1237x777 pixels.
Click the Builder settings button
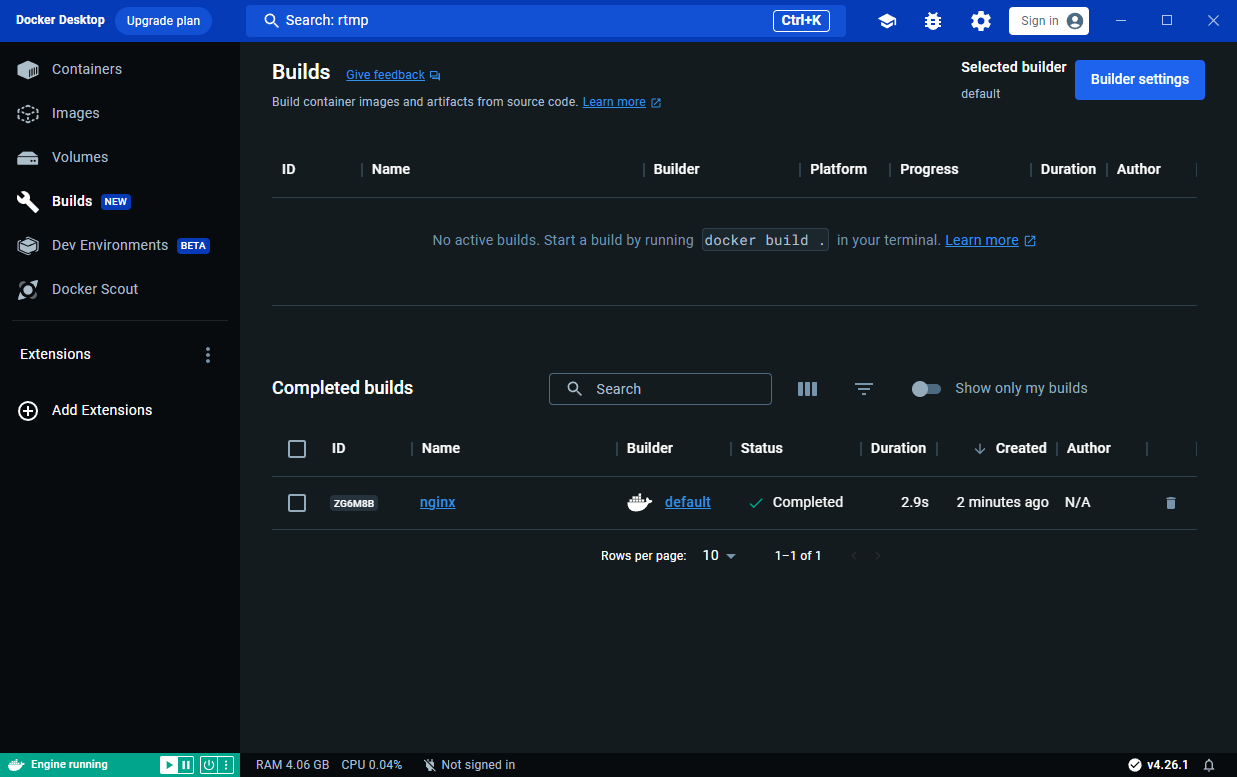[x=1139, y=80]
